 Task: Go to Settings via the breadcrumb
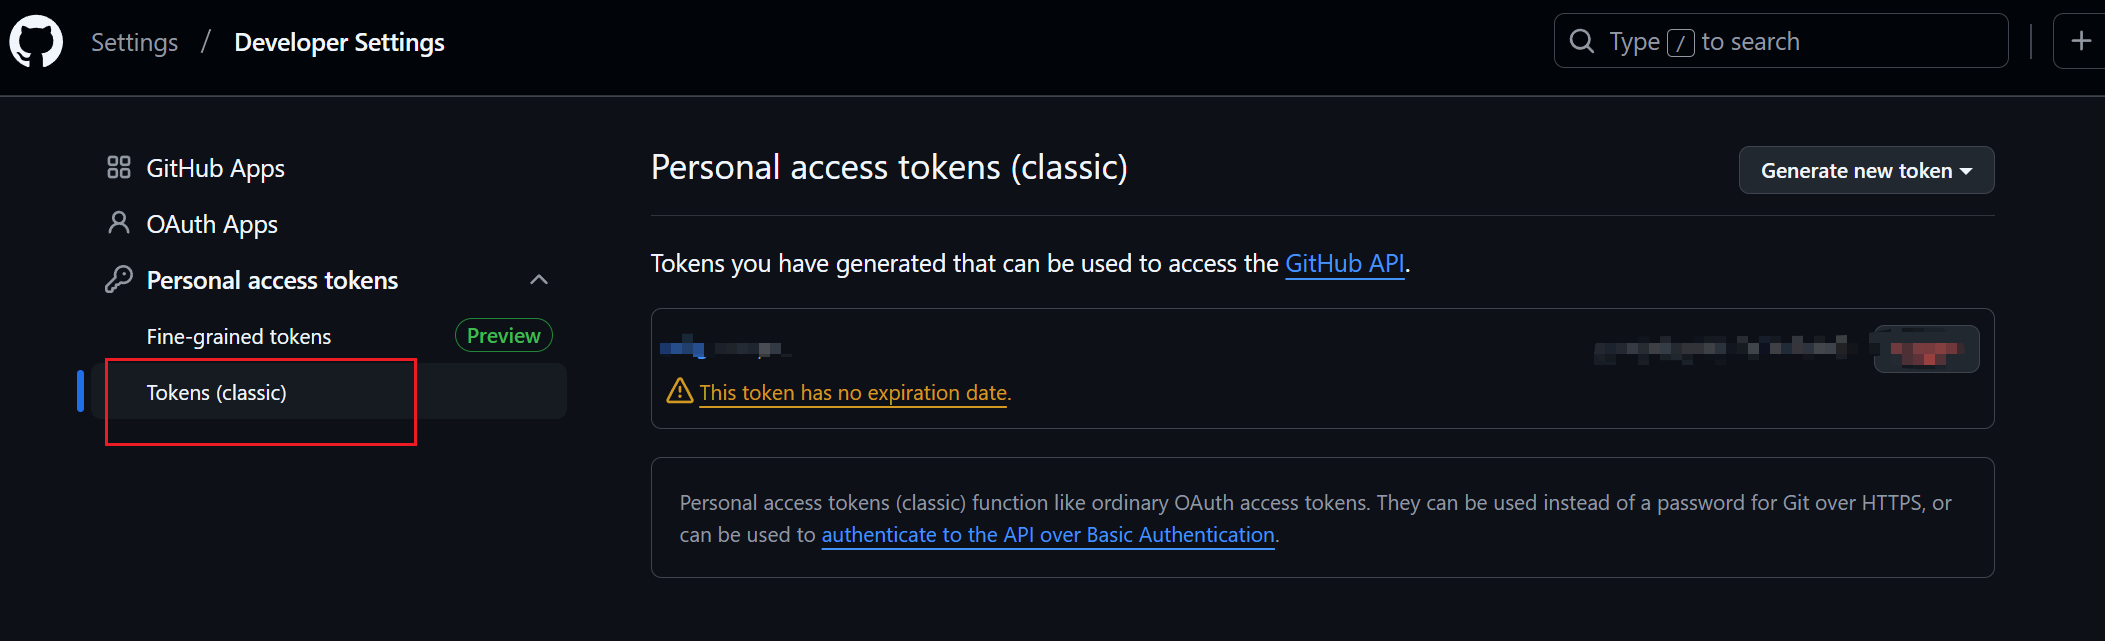(x=134, y=42)
